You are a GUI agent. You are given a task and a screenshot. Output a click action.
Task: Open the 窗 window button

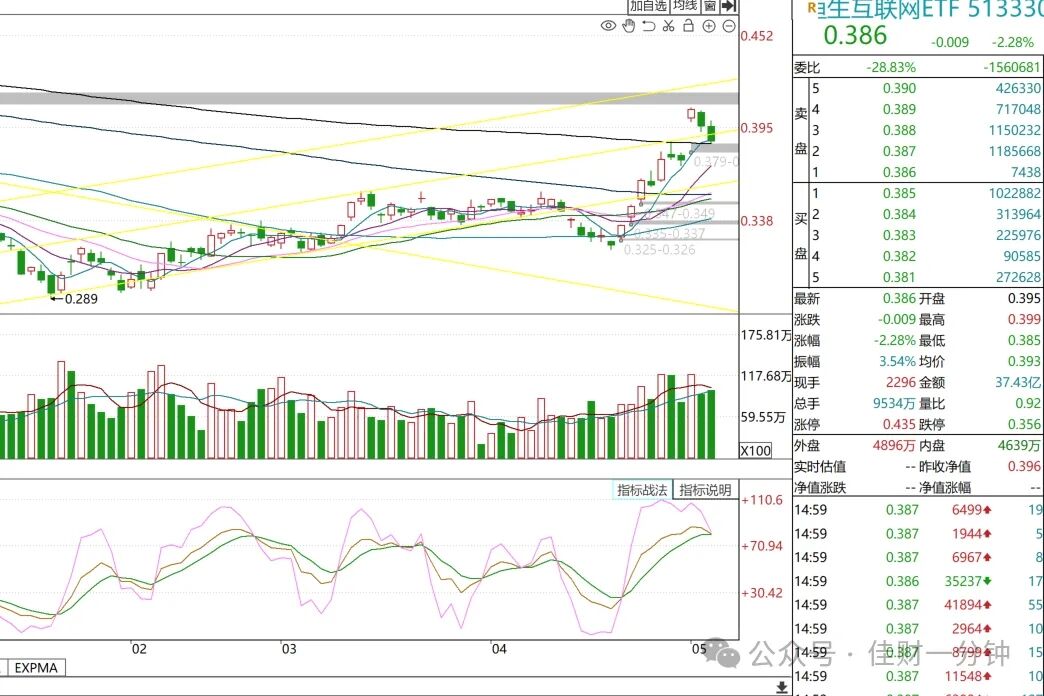(710, 6)
